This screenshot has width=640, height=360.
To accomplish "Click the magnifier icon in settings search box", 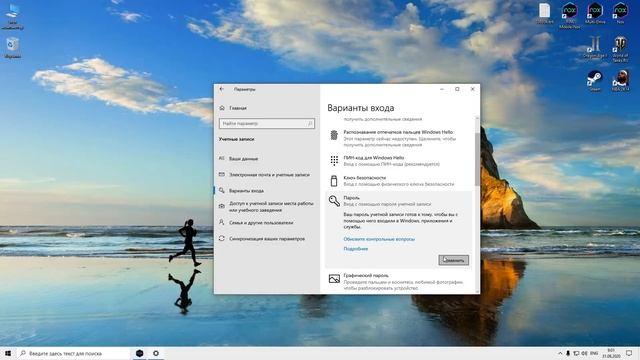I will click(310, 123).
